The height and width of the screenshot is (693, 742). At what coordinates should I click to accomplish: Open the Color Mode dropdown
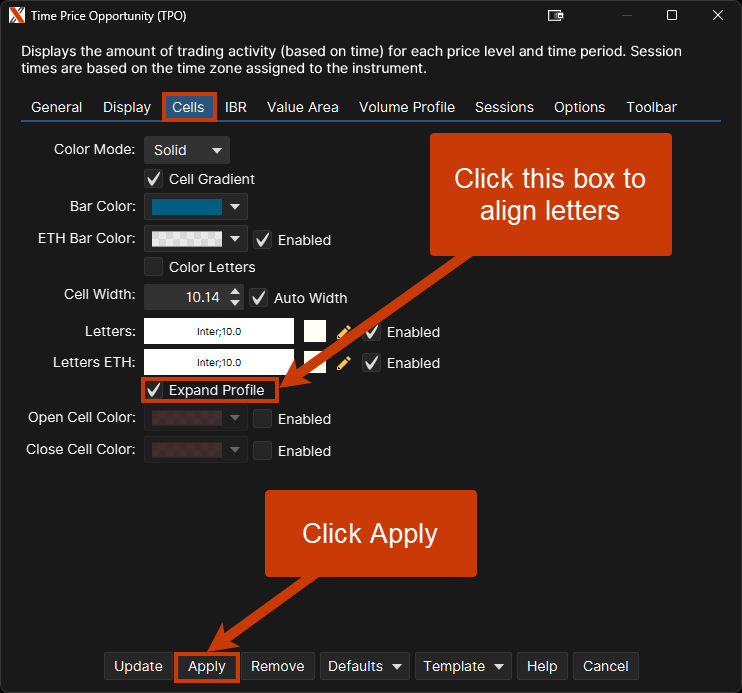187,150
